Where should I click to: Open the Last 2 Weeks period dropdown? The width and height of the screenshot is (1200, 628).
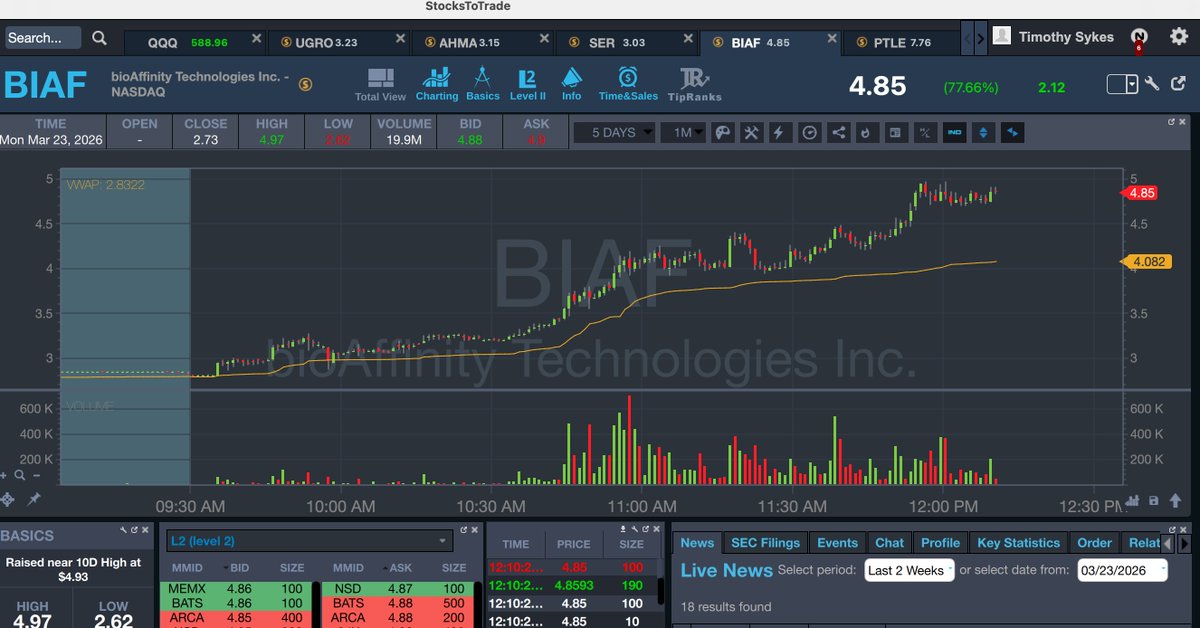(x=908, y=570)
